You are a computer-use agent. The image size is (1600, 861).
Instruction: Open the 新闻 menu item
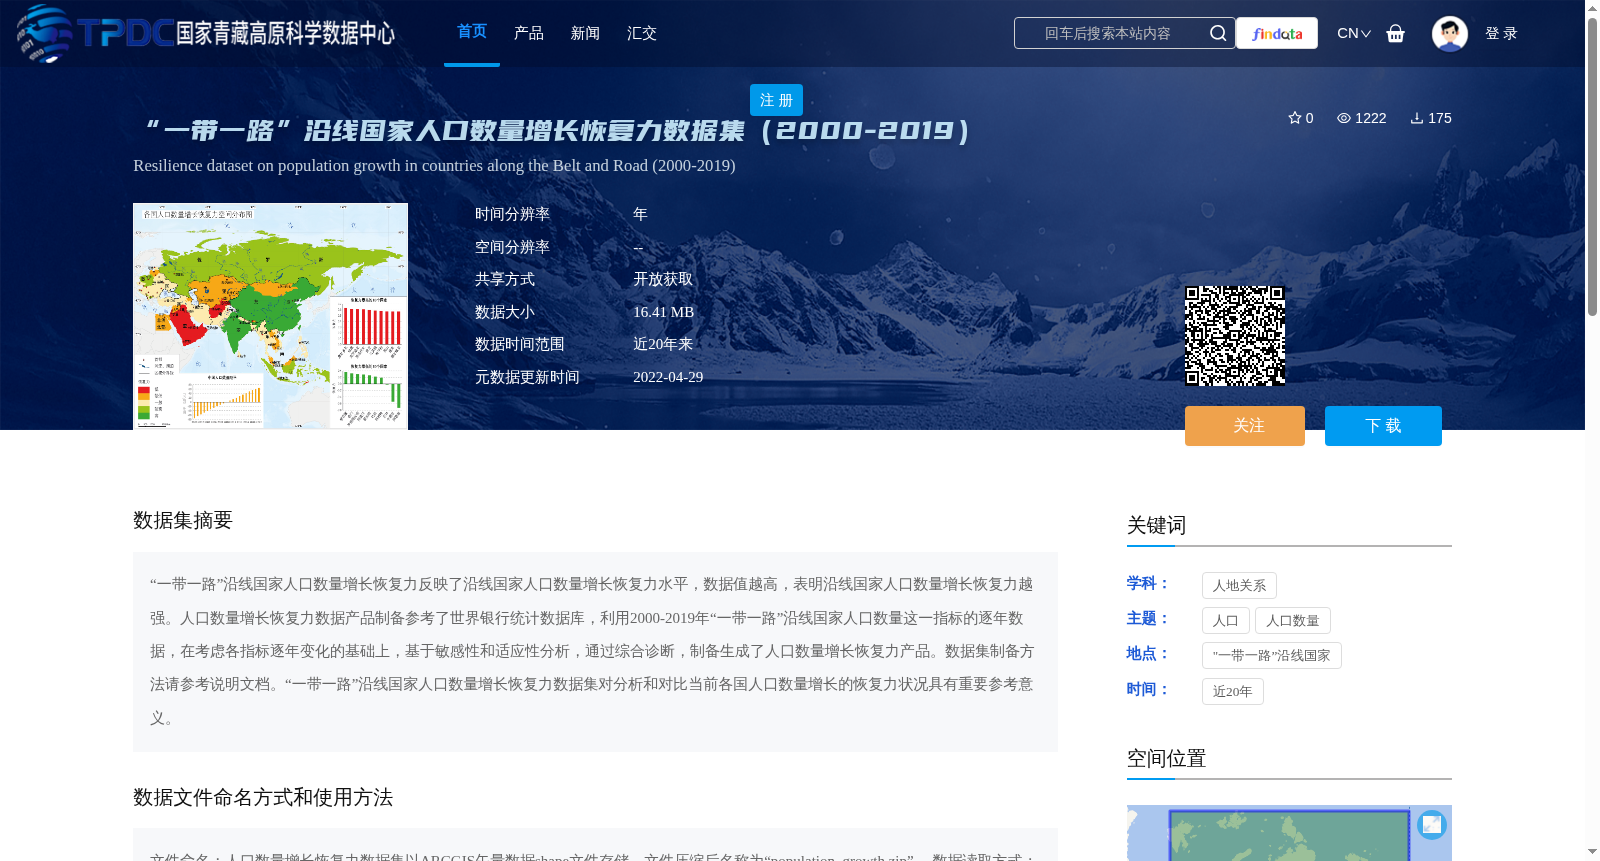585,33
